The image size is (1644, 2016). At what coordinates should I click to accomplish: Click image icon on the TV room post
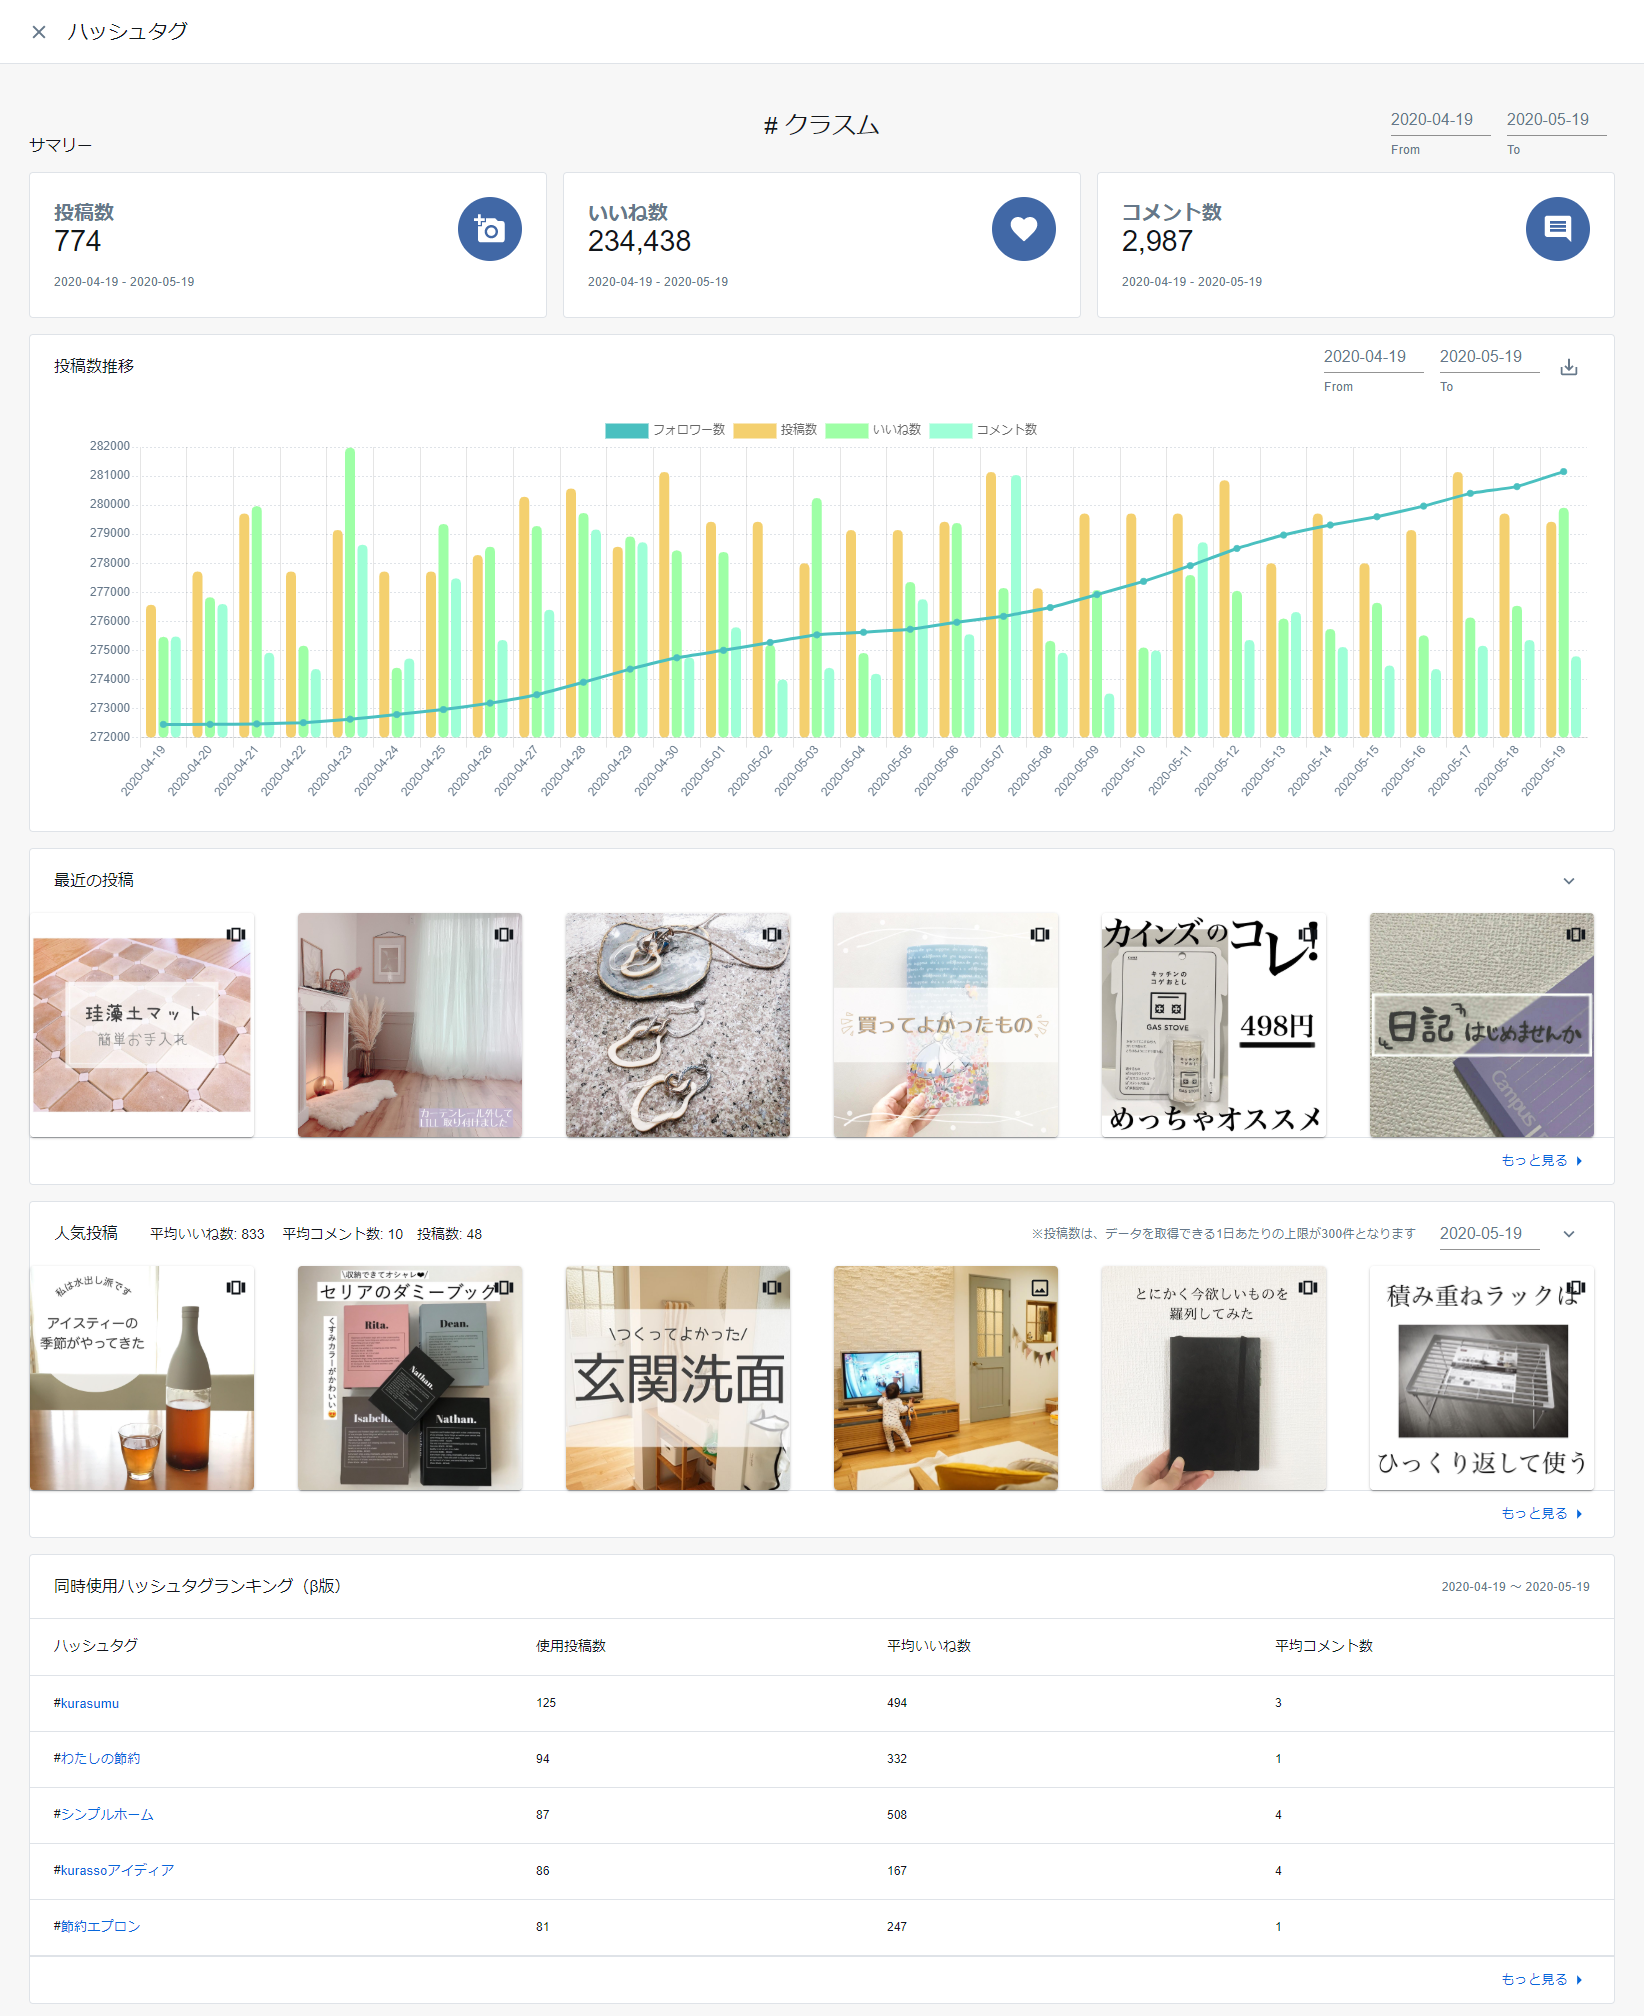[x=1040, y=1287]
